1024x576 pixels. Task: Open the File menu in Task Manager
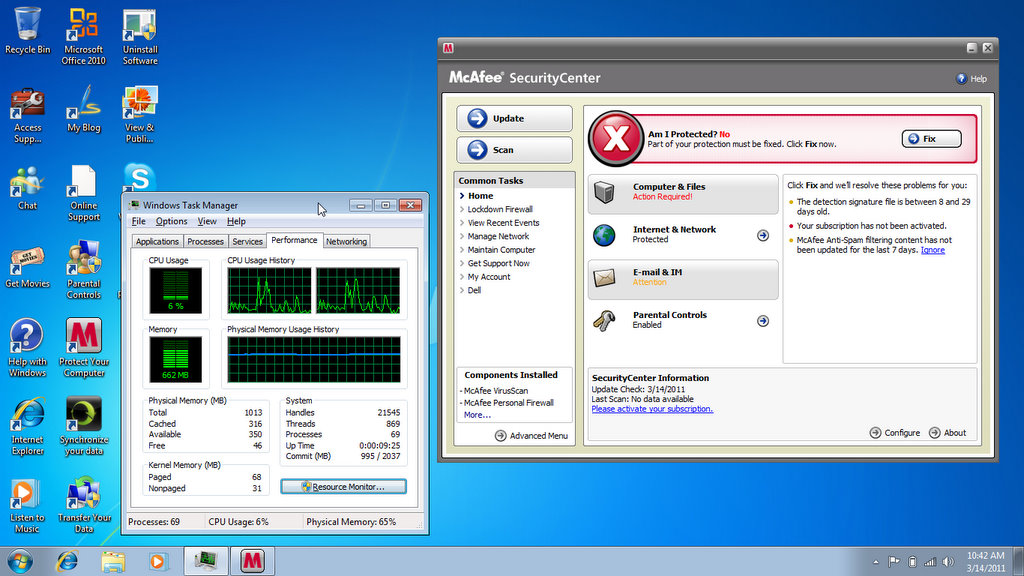click(138, 221)
